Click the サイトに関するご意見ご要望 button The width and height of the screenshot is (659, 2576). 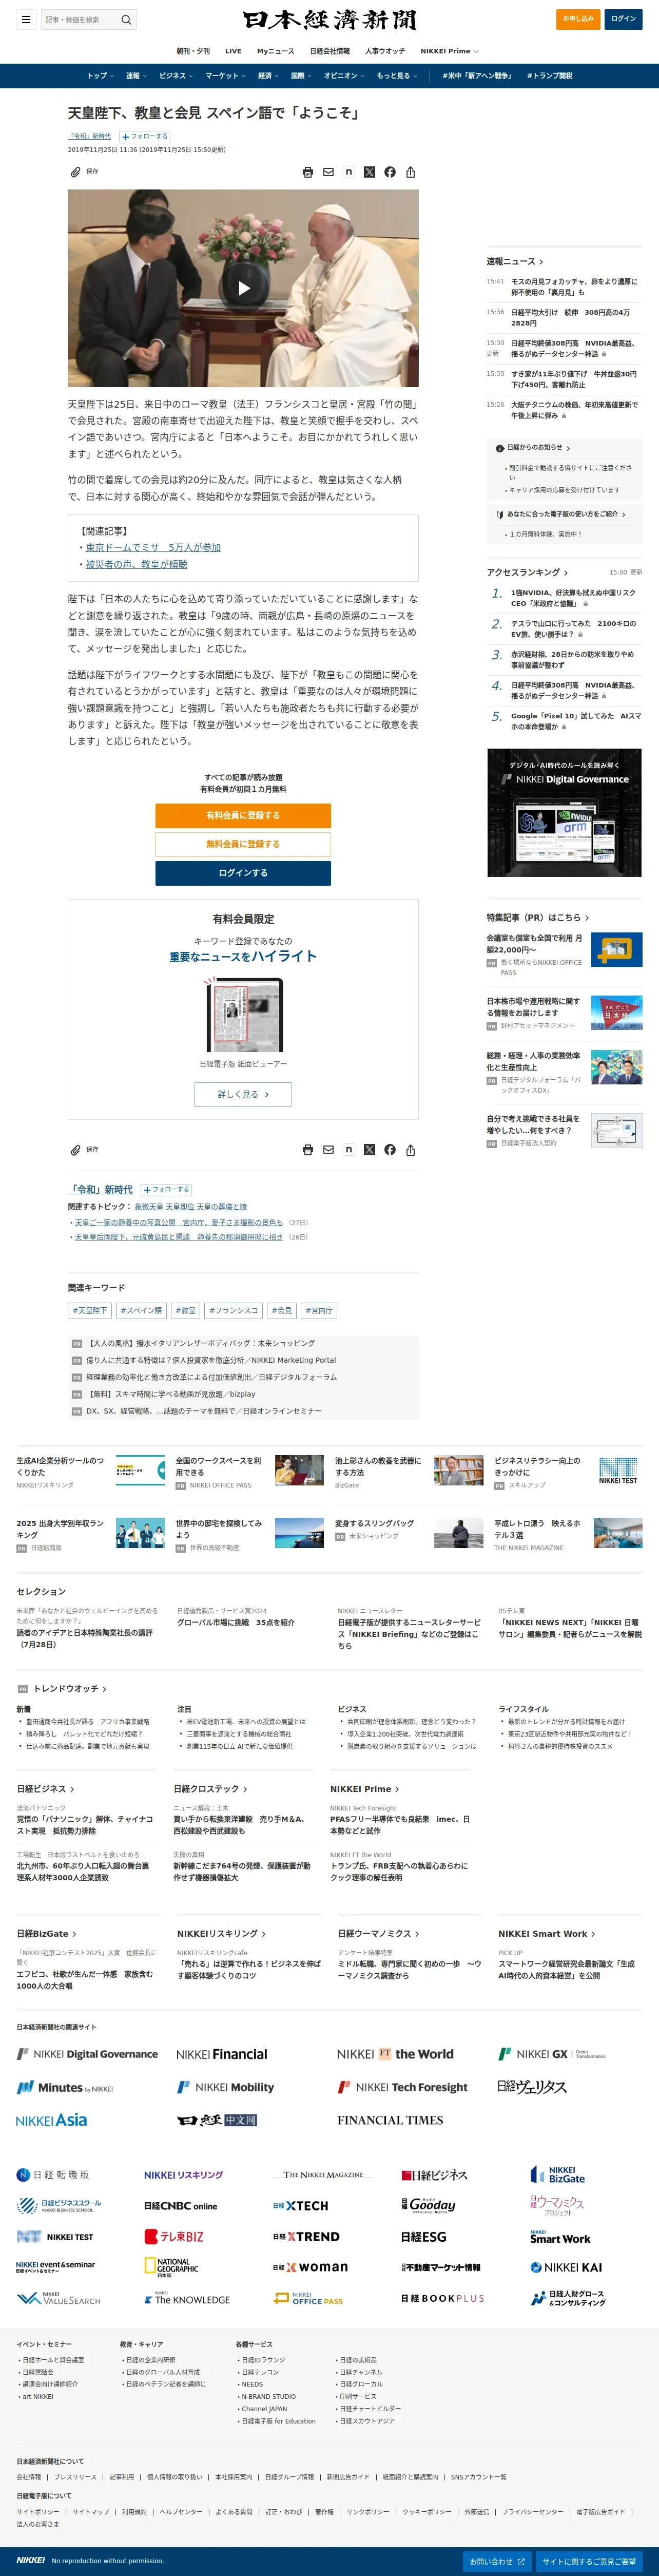tap(589, 2561)
